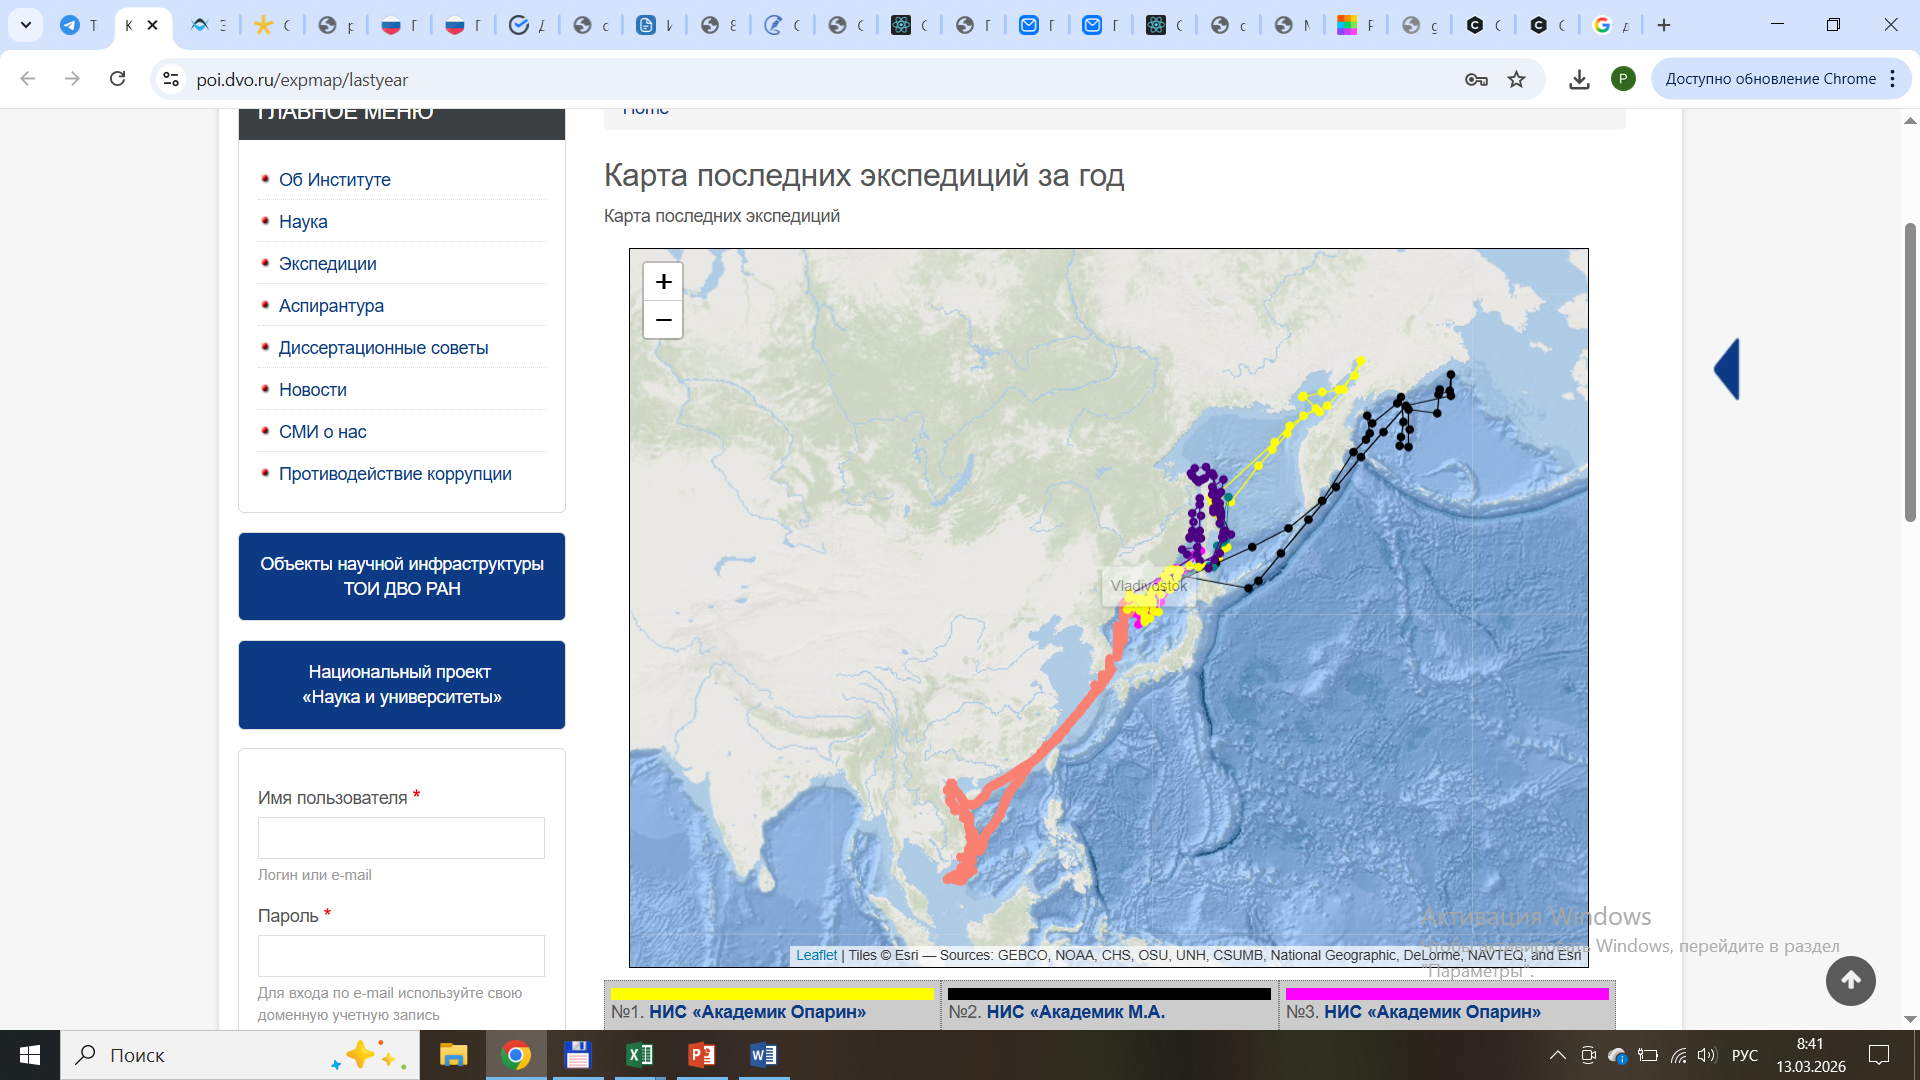This screenshot has width=1920, height=1080.
Task: Reload the page
Action: coord(117,79)
